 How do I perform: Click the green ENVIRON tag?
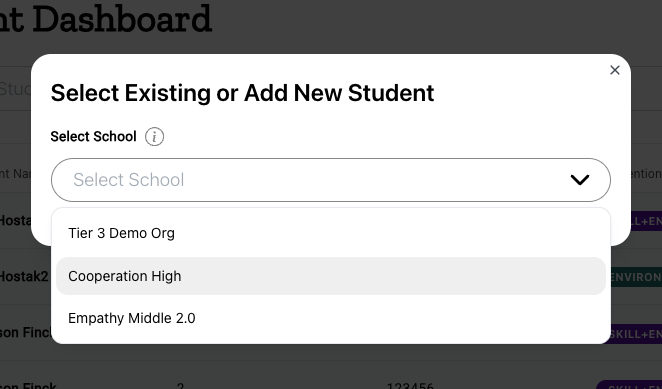pyautogui.click(x=636, y=277)
